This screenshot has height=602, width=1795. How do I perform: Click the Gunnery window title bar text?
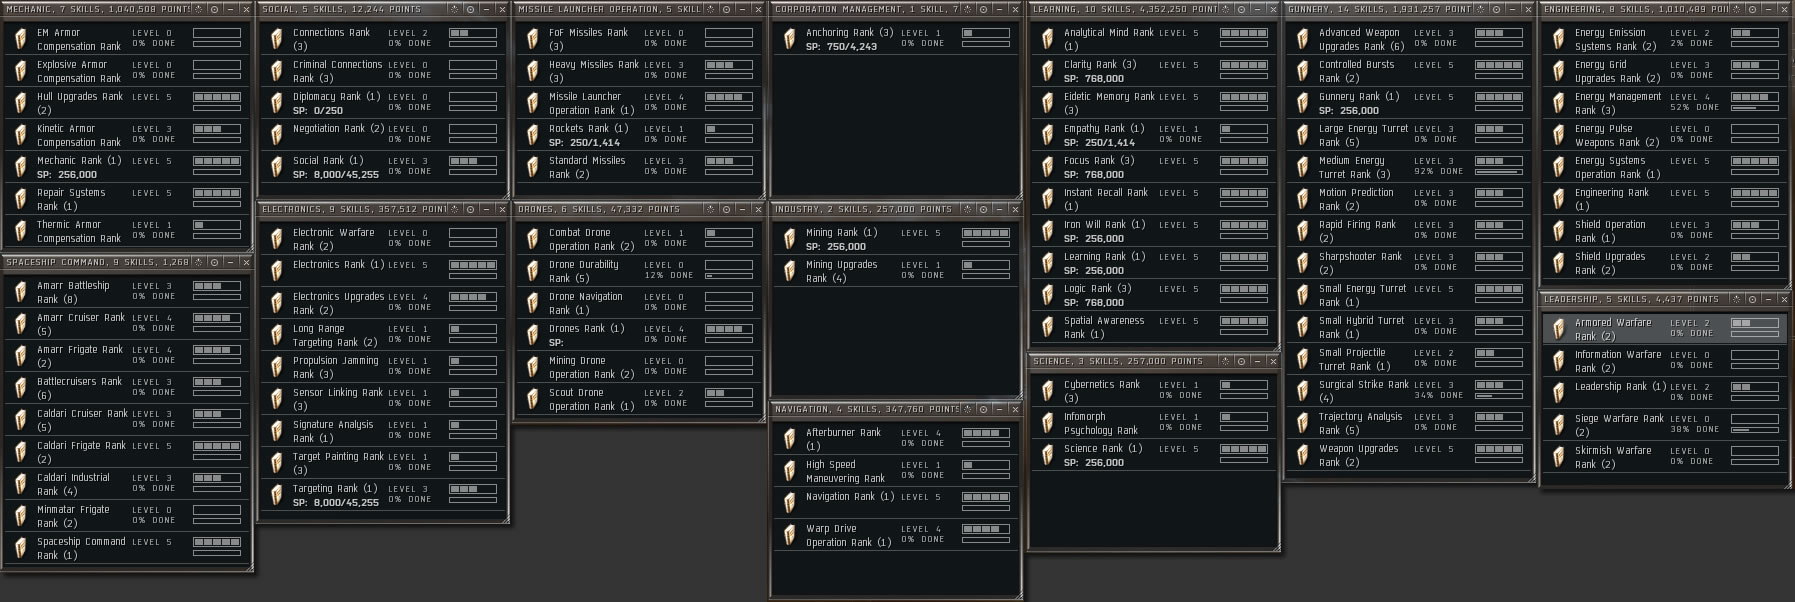1379,9
